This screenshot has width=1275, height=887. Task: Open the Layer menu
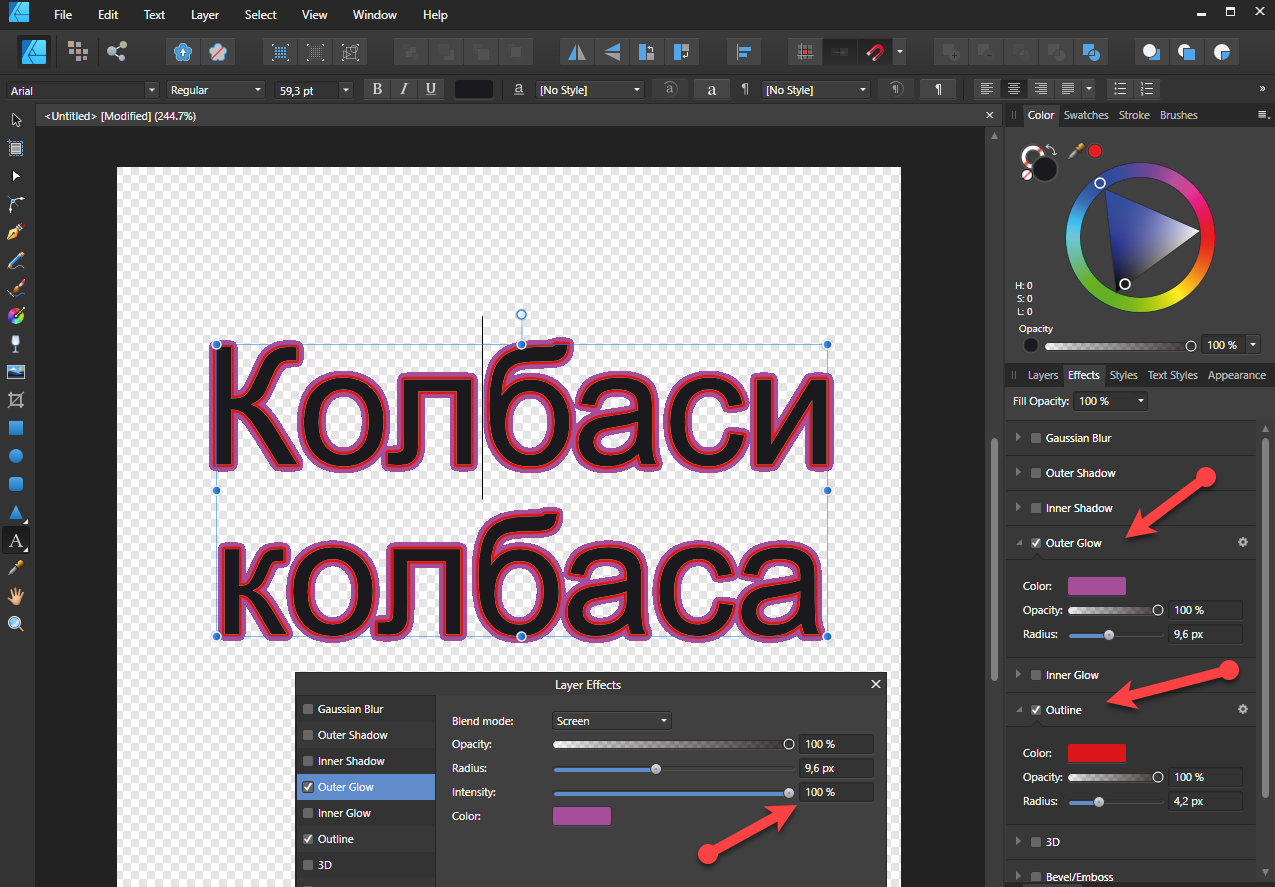click(205, 15)
